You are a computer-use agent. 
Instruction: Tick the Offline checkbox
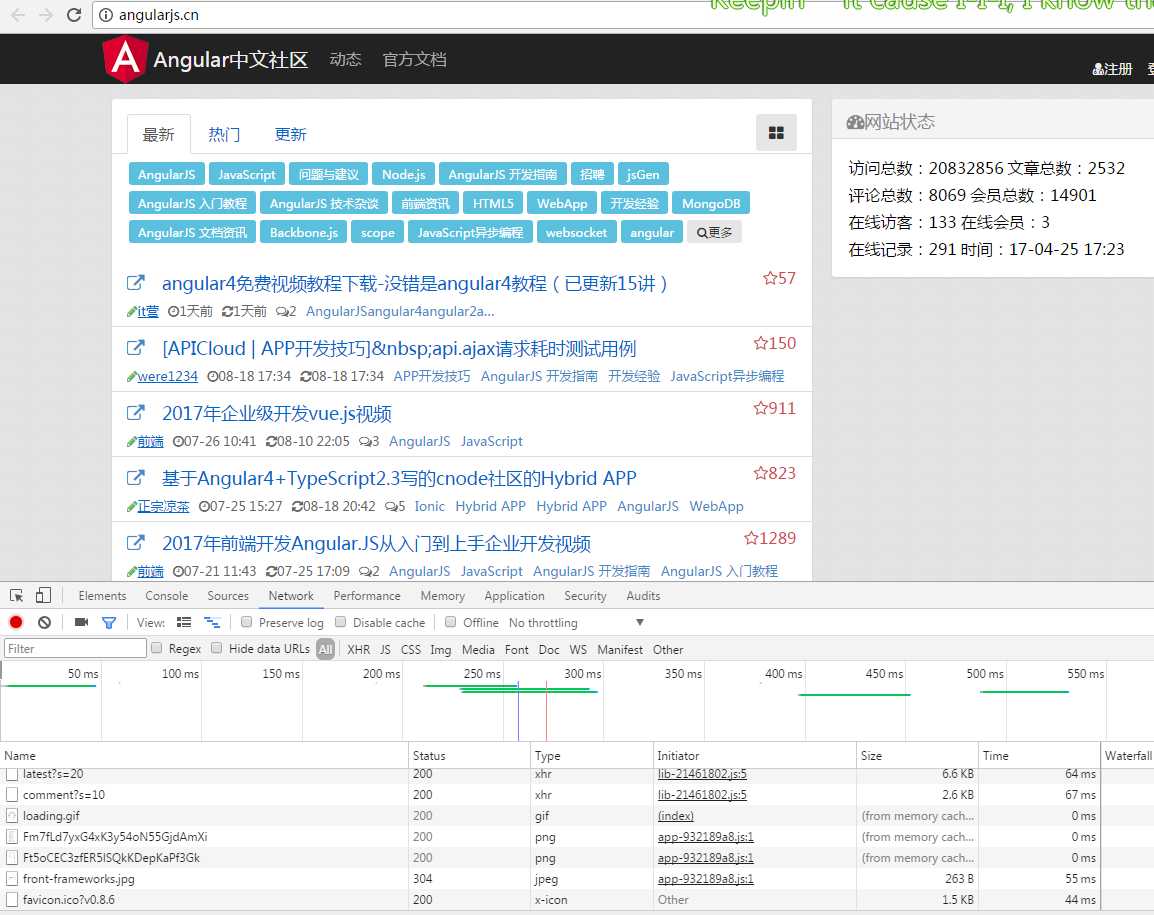click(450, 622)
